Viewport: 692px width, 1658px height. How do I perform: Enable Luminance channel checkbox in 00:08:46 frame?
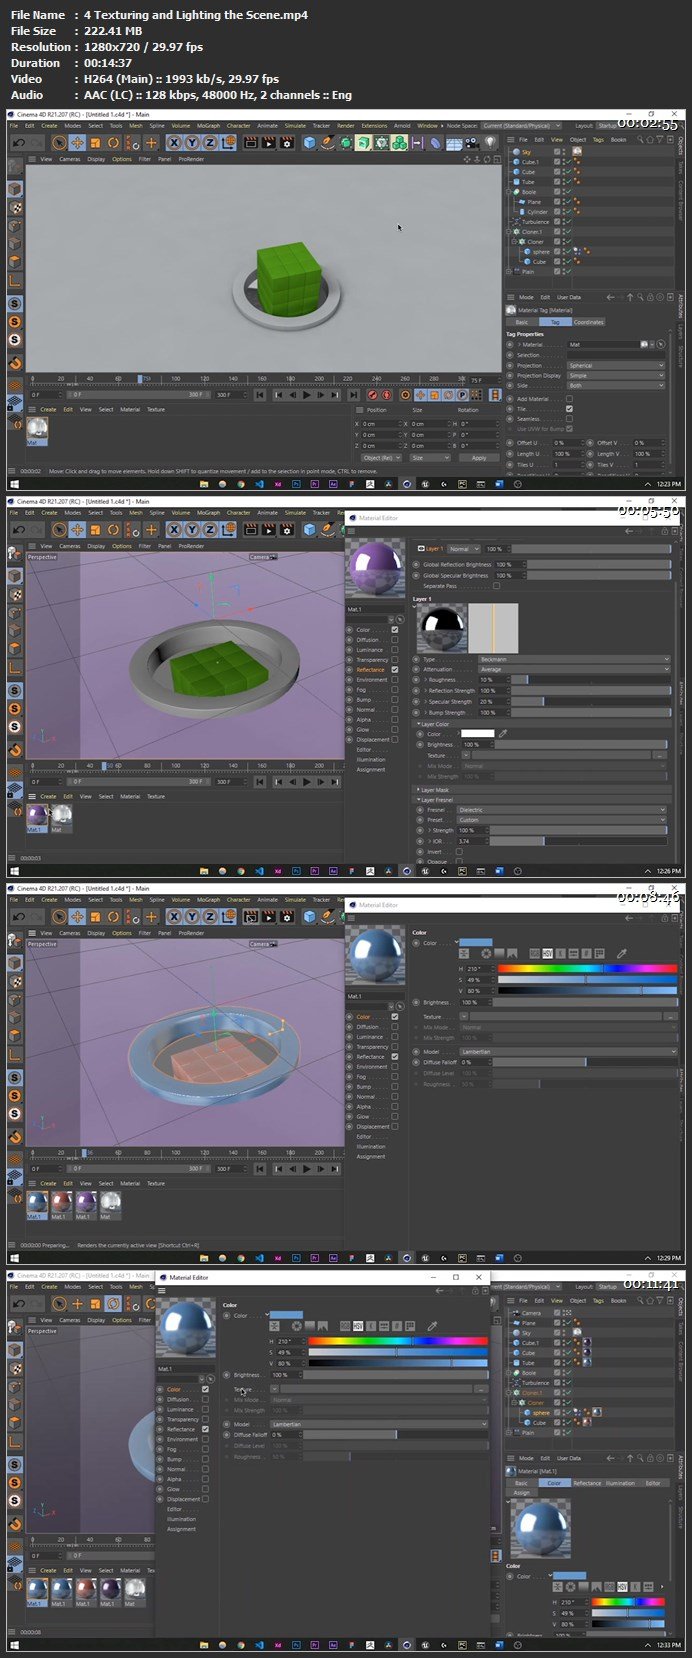click(395, 1037)
